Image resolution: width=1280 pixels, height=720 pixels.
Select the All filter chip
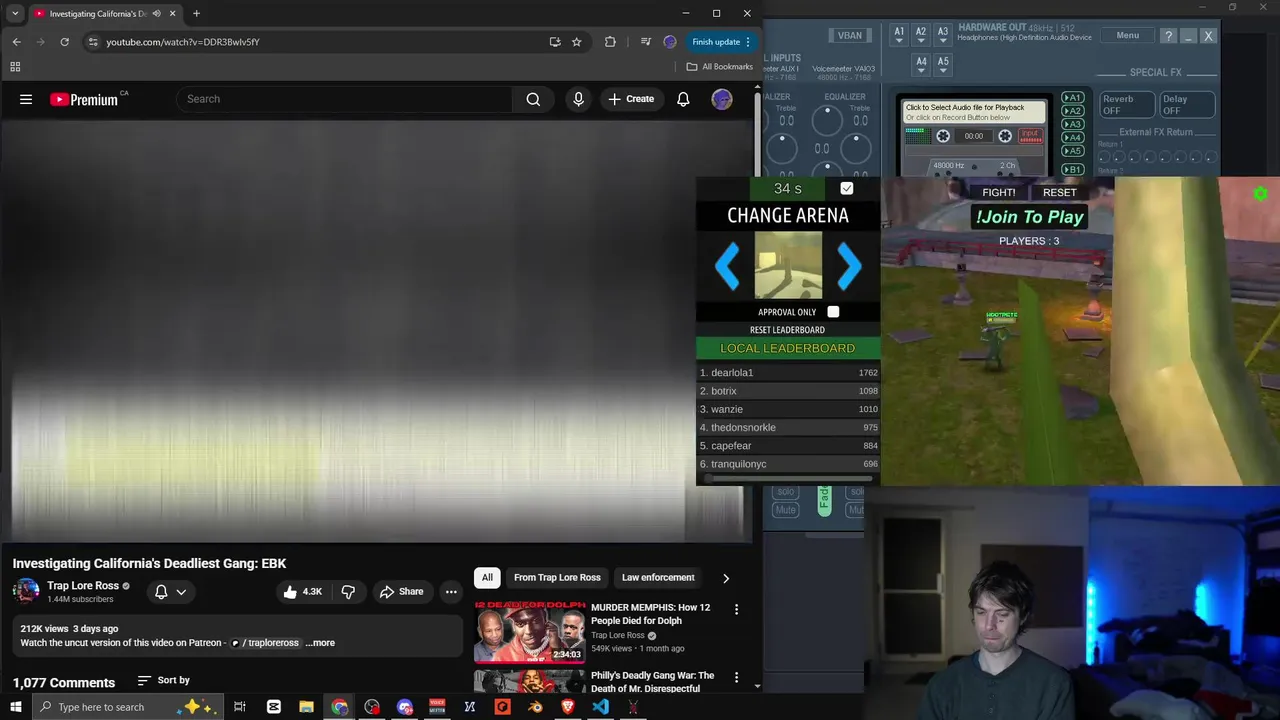487,577
